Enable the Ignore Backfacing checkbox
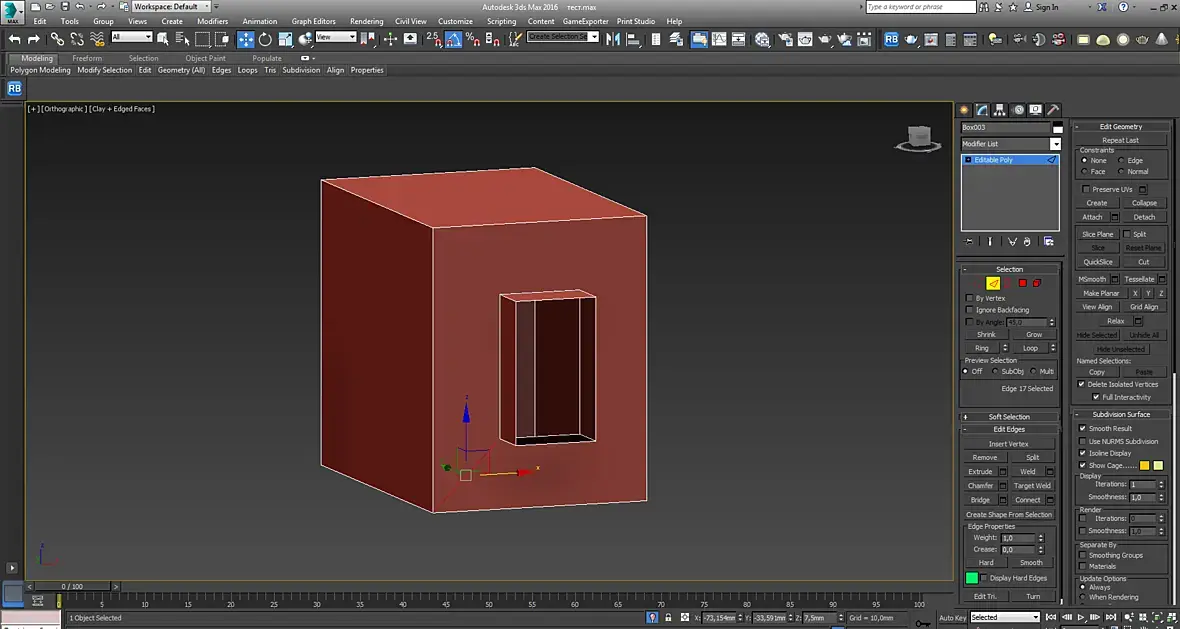The image size is (1180, 629). point(969,310)
